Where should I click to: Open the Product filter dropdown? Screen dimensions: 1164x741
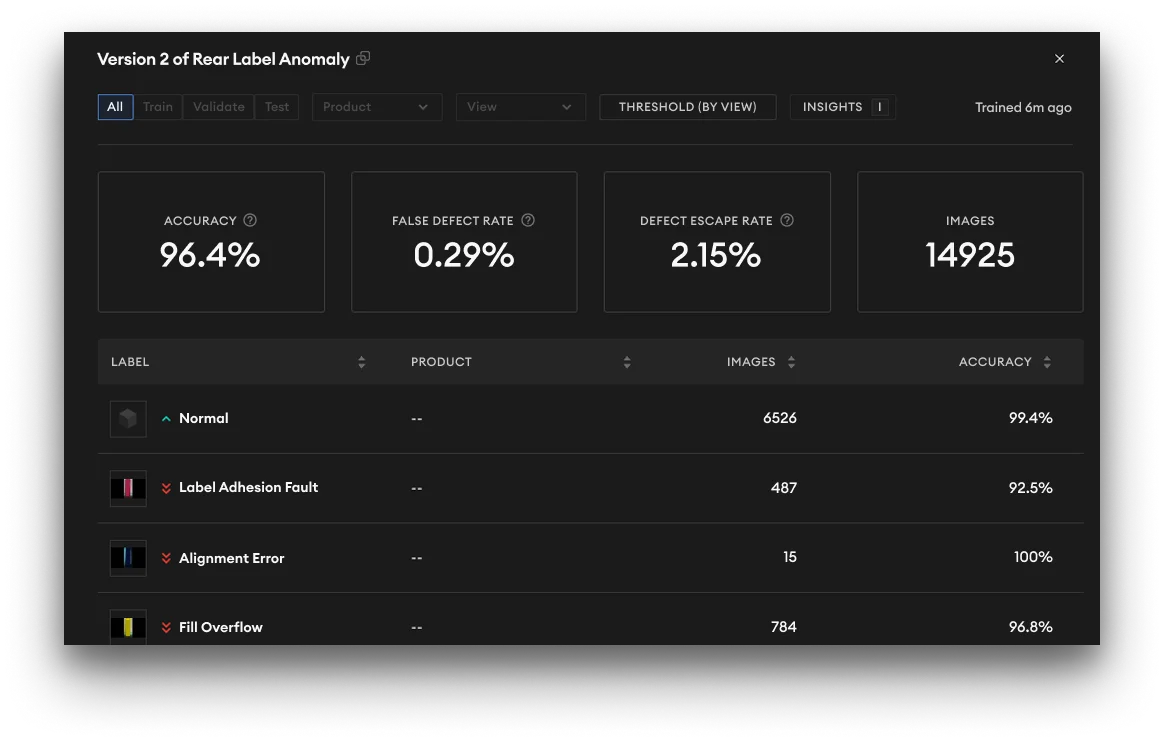(x=377, y=106)
